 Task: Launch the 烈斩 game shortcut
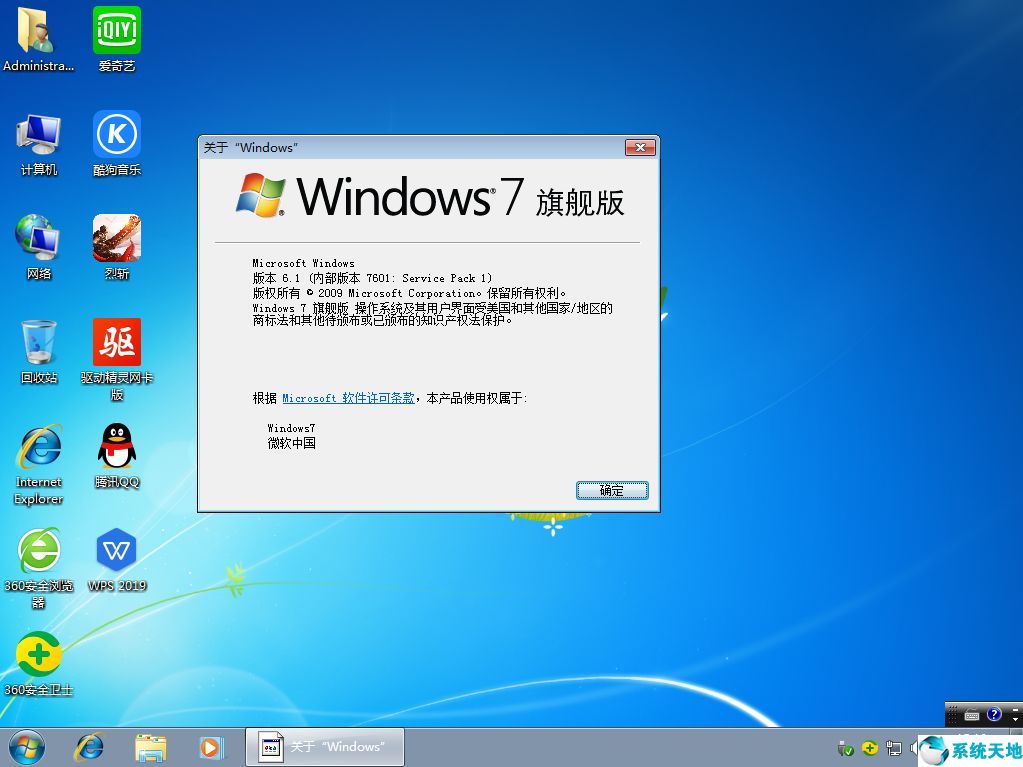click(117, 247)
